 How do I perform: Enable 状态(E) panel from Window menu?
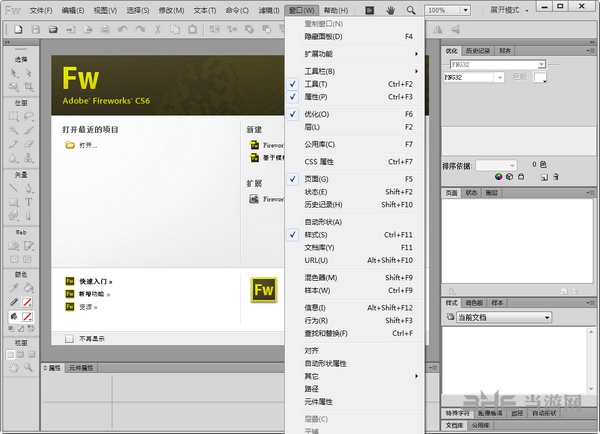[355, 192]
